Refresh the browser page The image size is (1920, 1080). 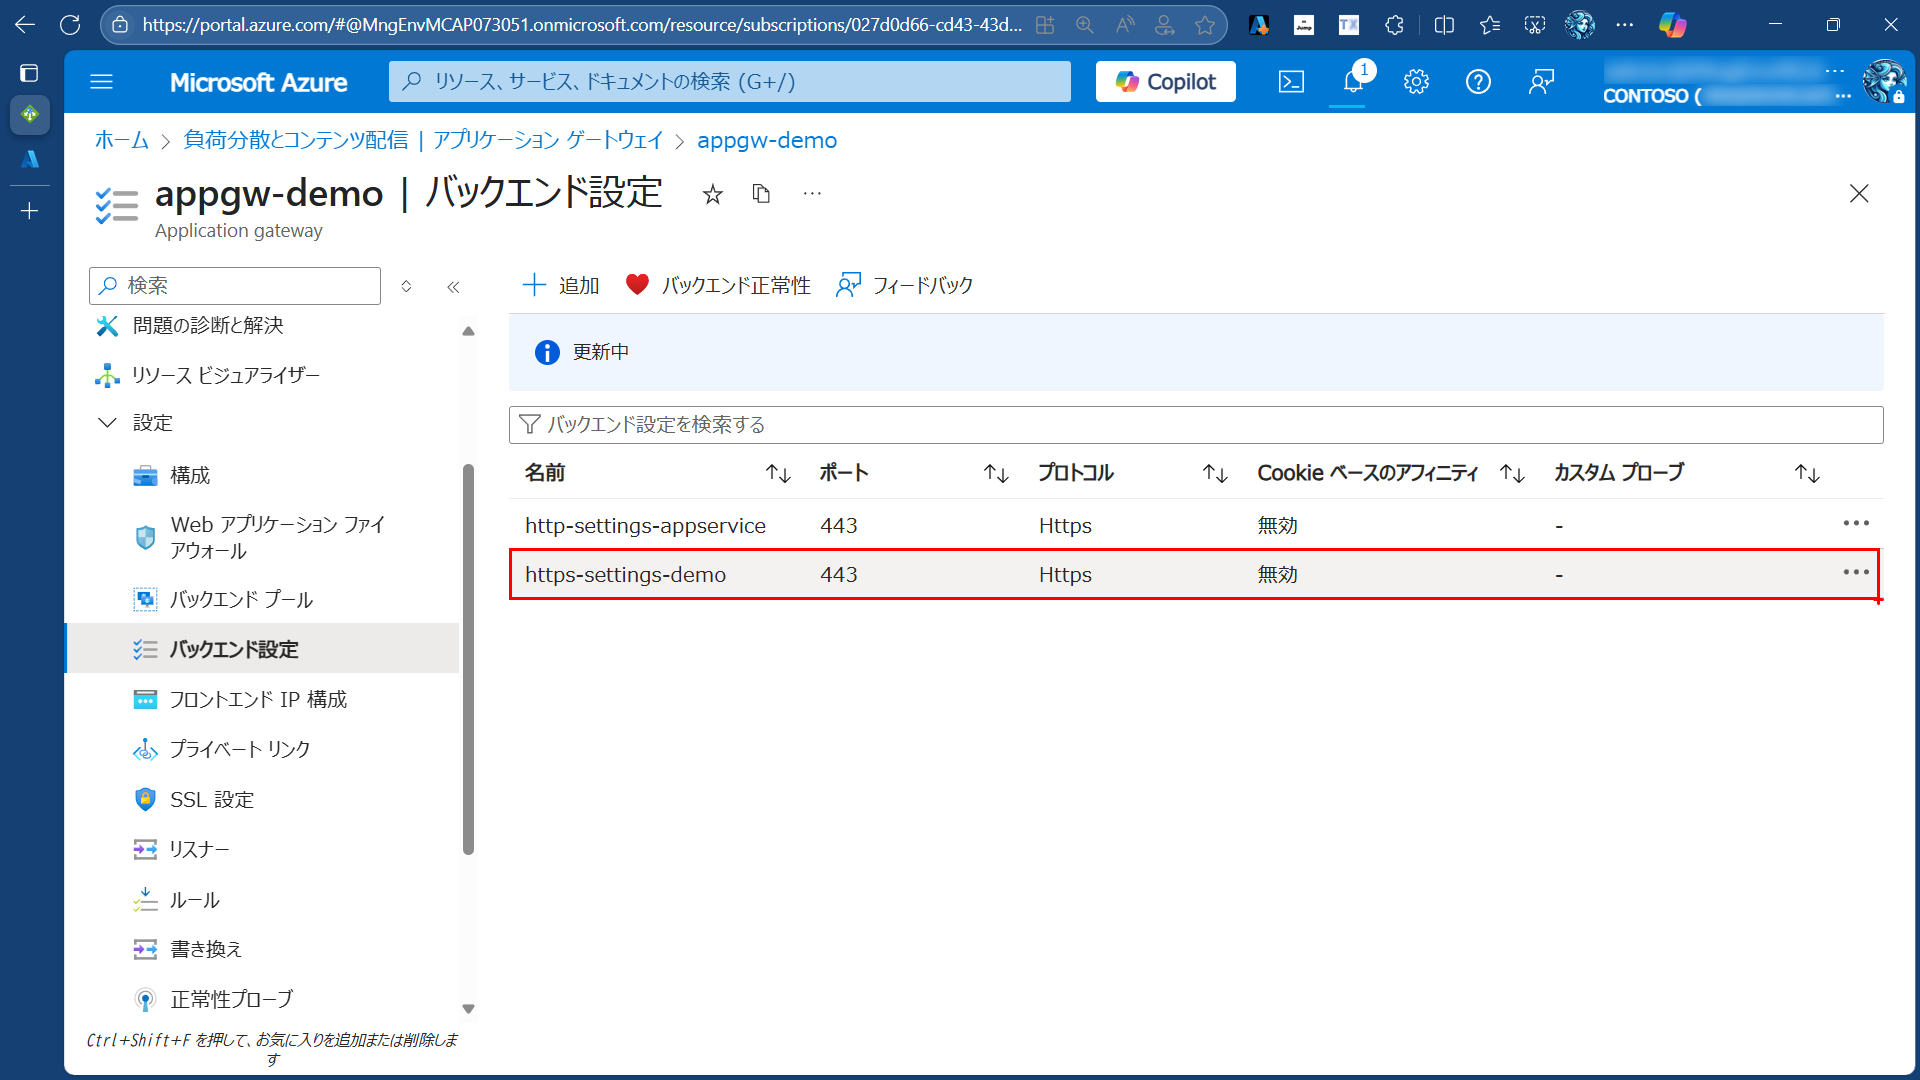click(x=70, y=25)
